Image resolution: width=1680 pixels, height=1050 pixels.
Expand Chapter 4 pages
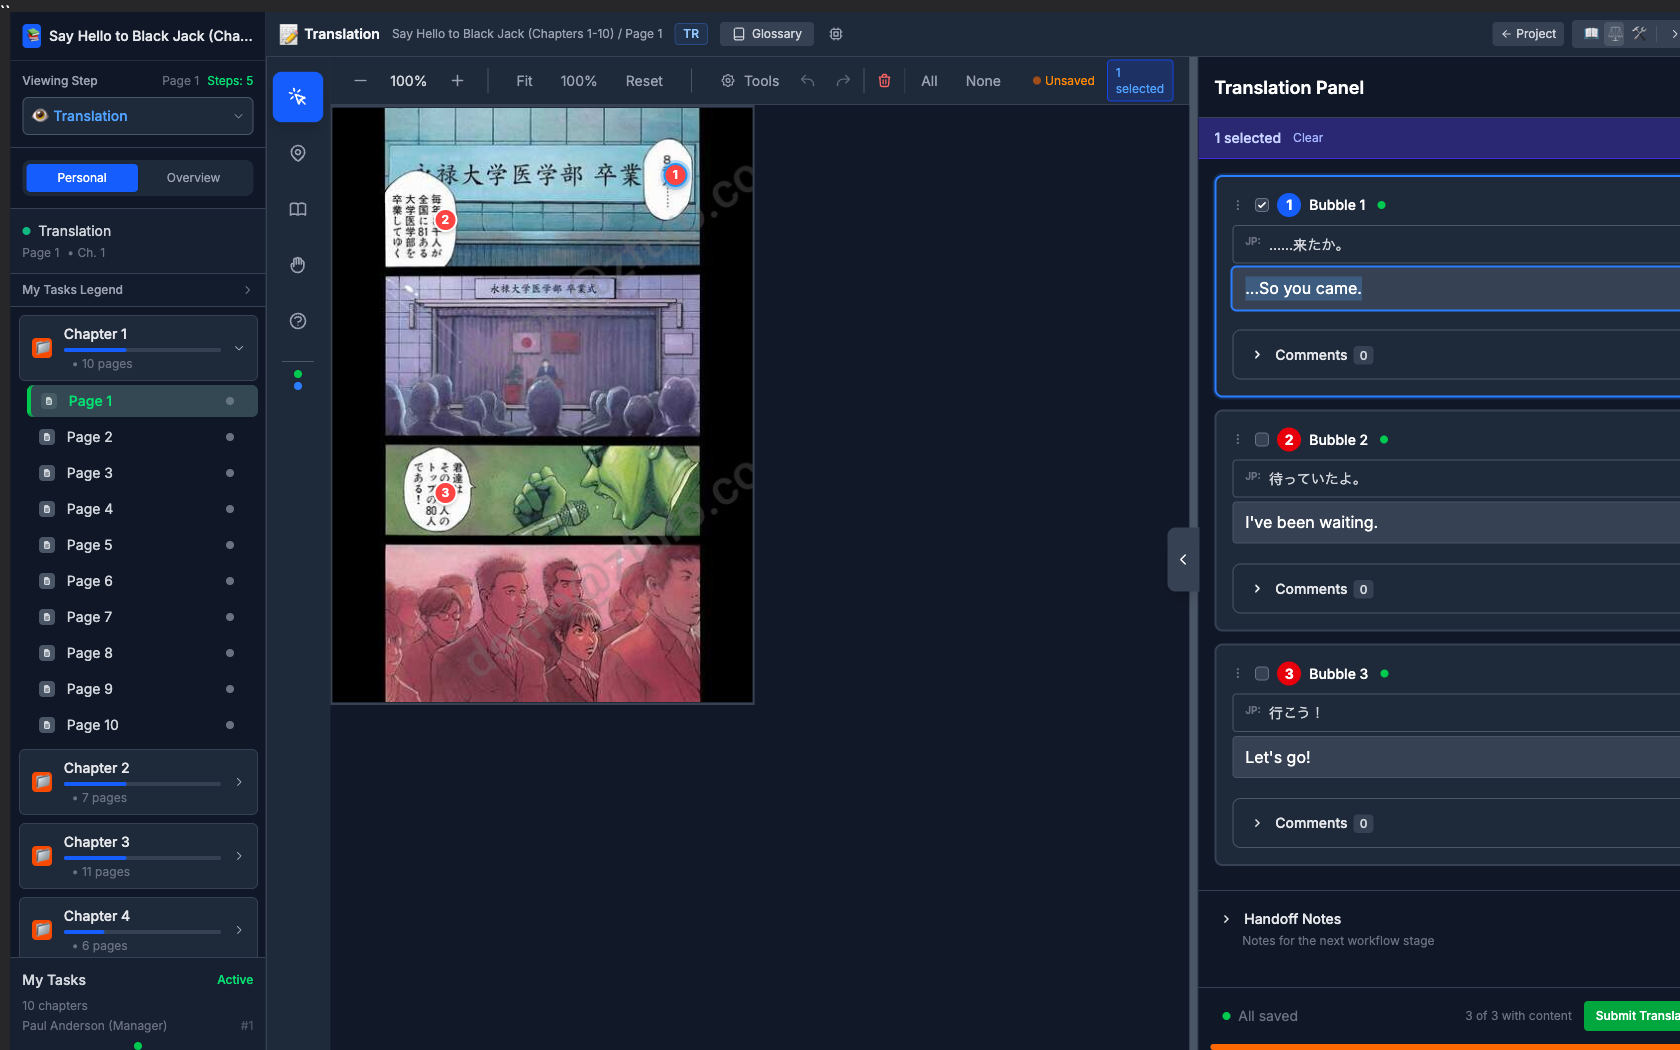pos(239,930)
